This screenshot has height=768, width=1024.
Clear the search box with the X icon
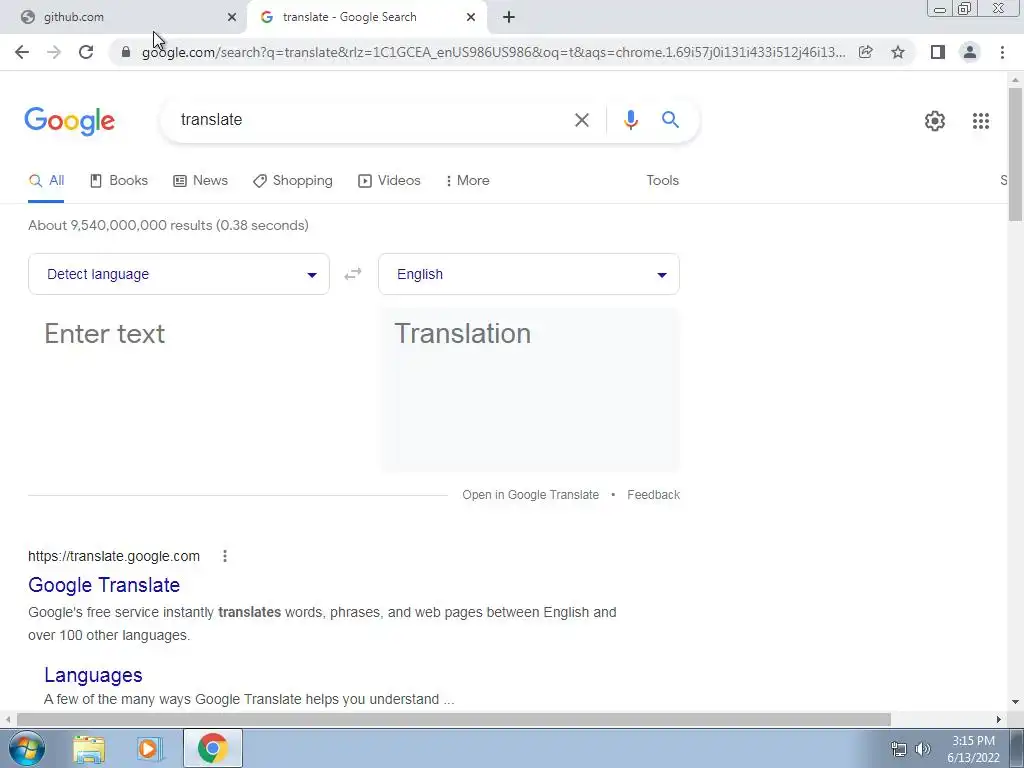pos(581,120)
